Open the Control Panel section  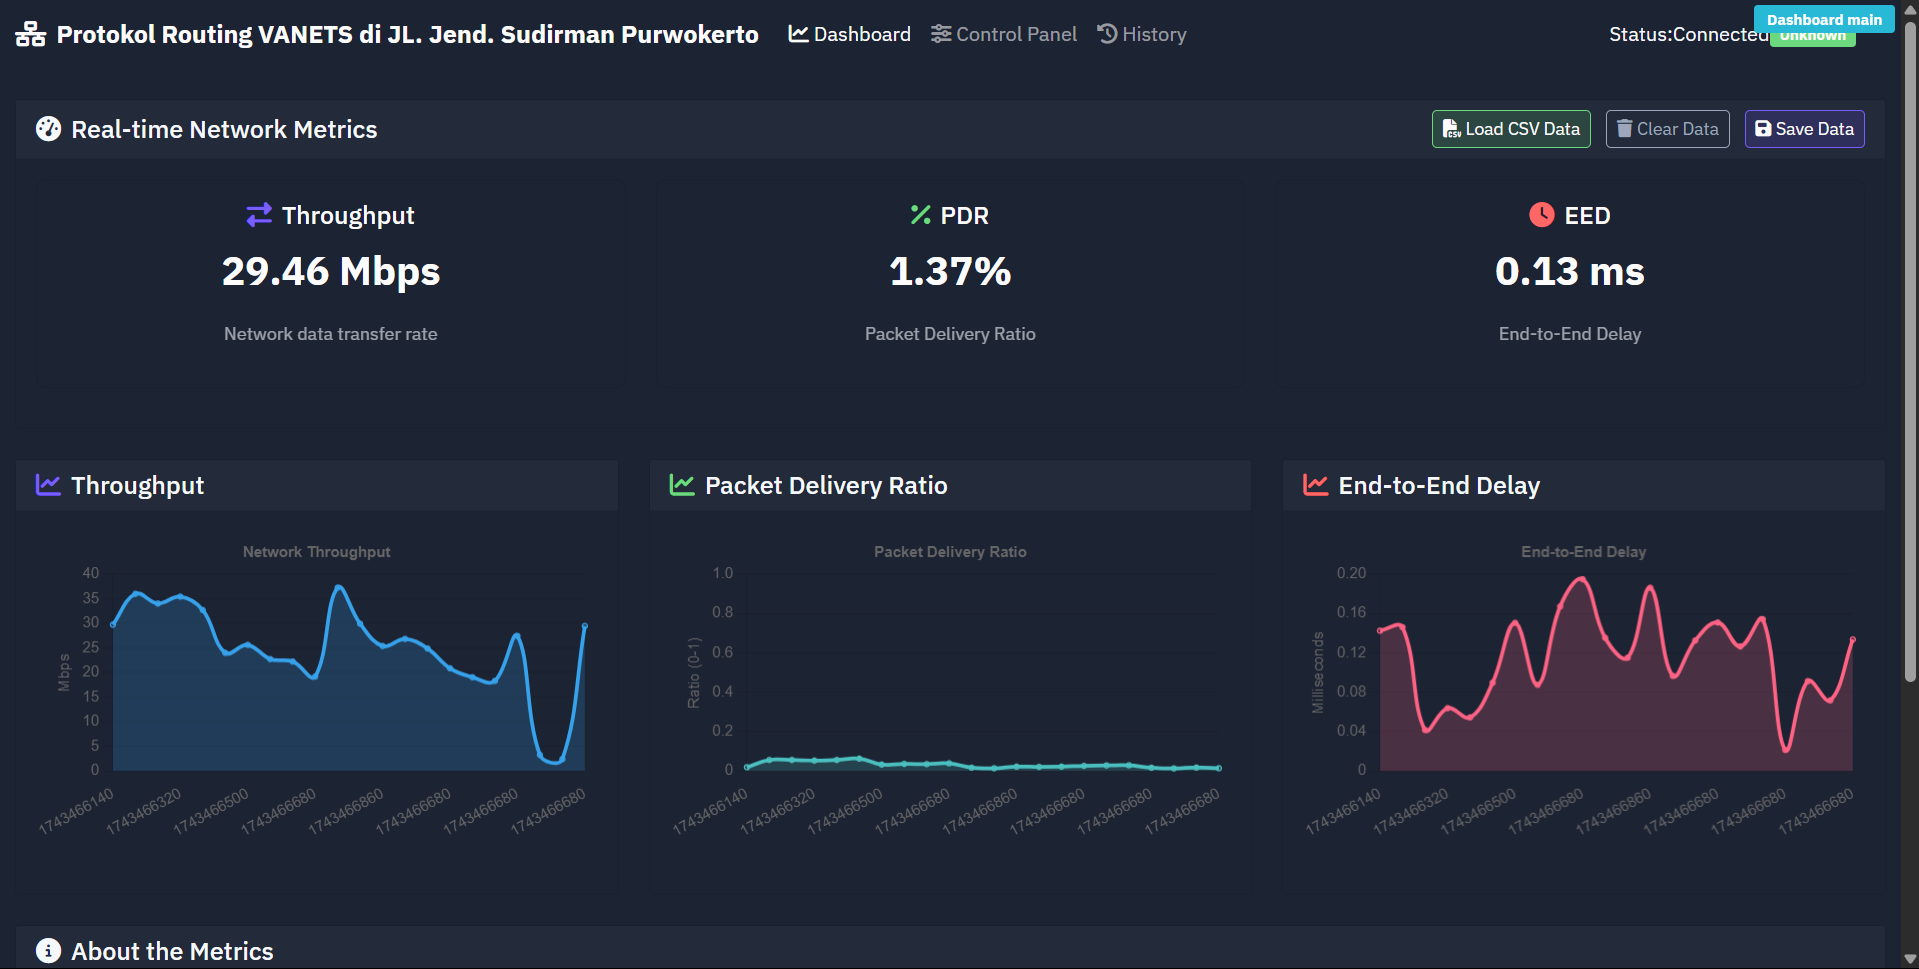pos(1003,33)
